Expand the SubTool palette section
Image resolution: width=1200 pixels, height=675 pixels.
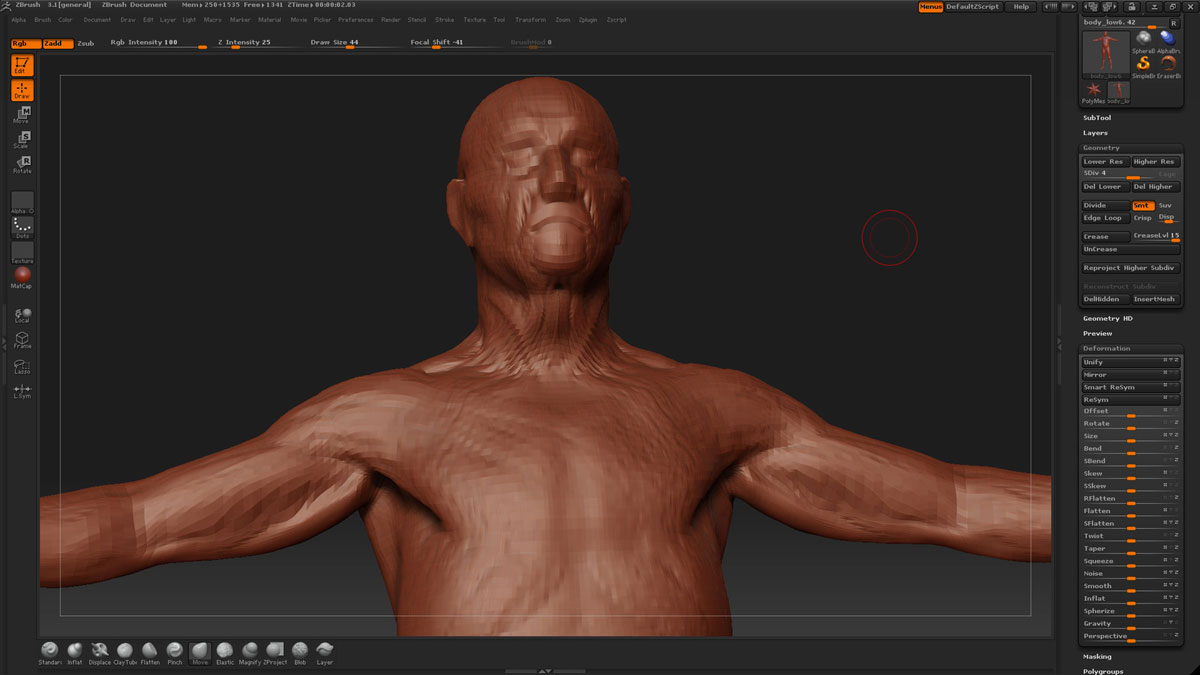[1097, 118]
